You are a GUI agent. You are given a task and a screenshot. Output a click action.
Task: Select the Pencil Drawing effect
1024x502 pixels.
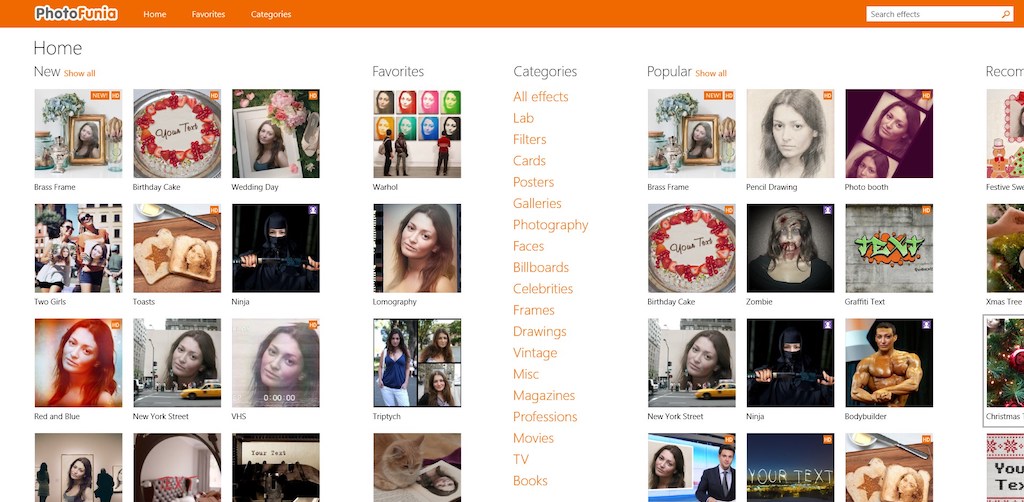[790, 134]
